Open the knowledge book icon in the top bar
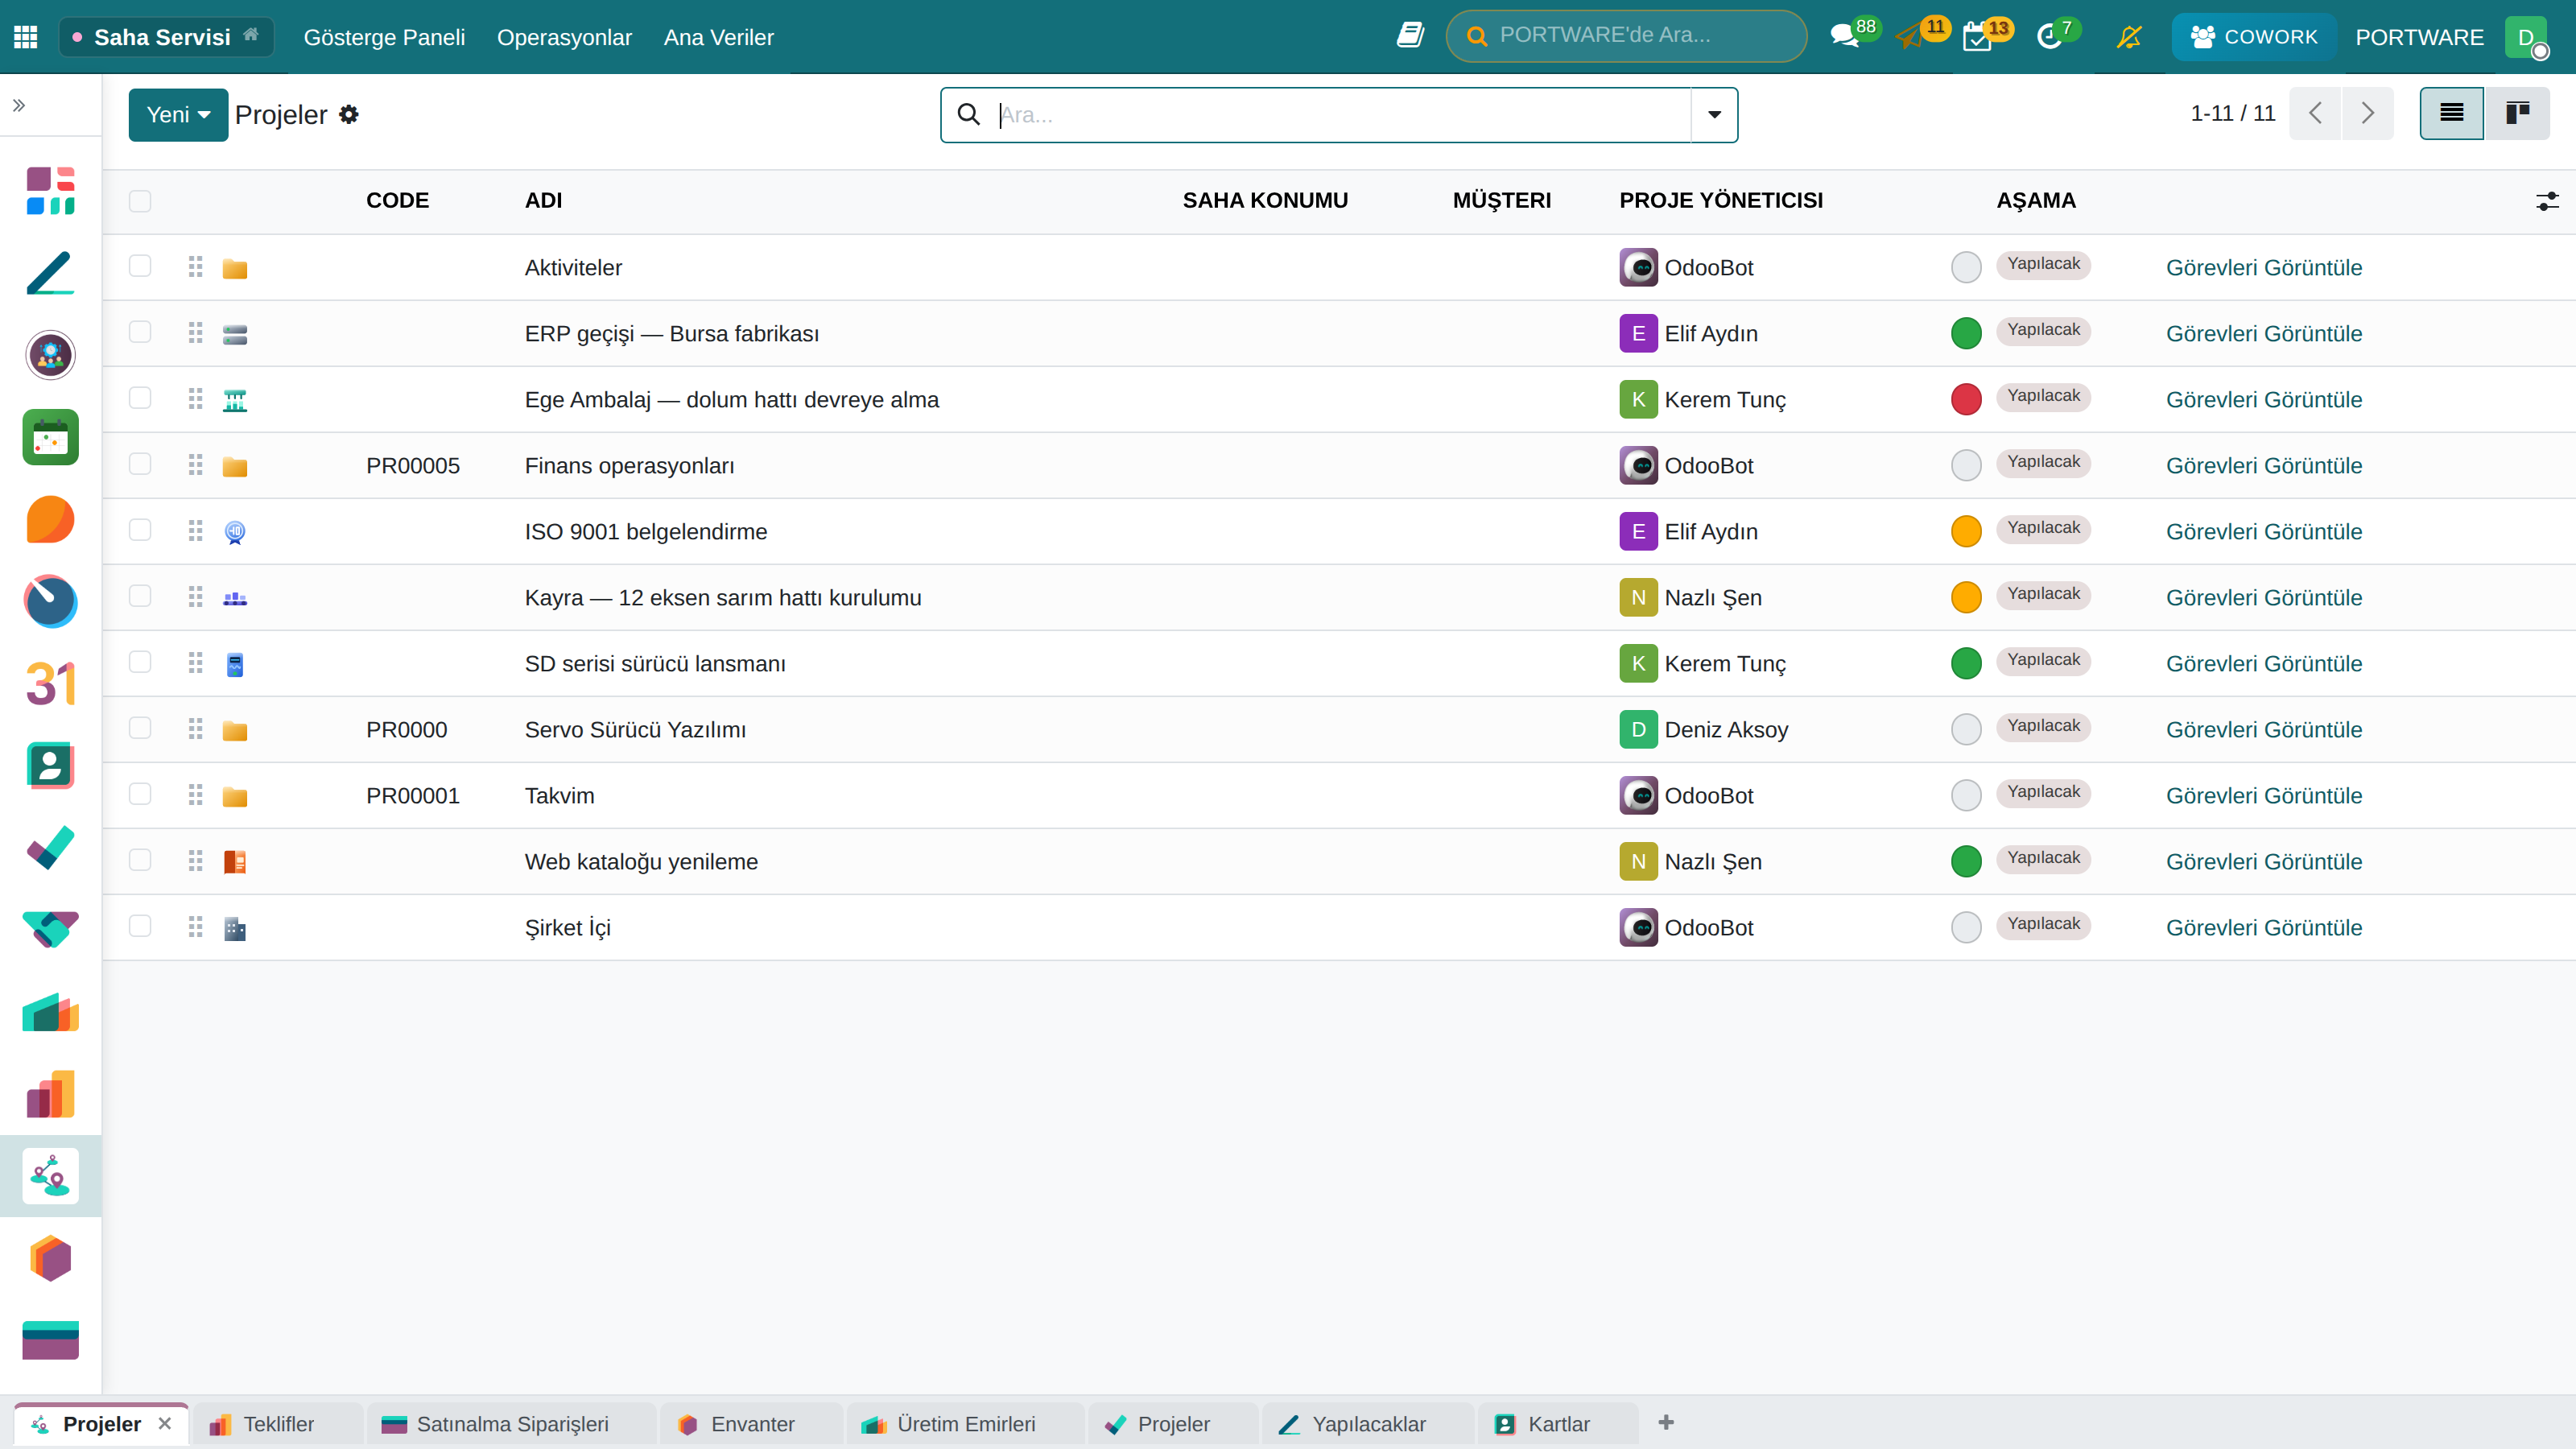2576x1449 pixels. (1410, 35)
